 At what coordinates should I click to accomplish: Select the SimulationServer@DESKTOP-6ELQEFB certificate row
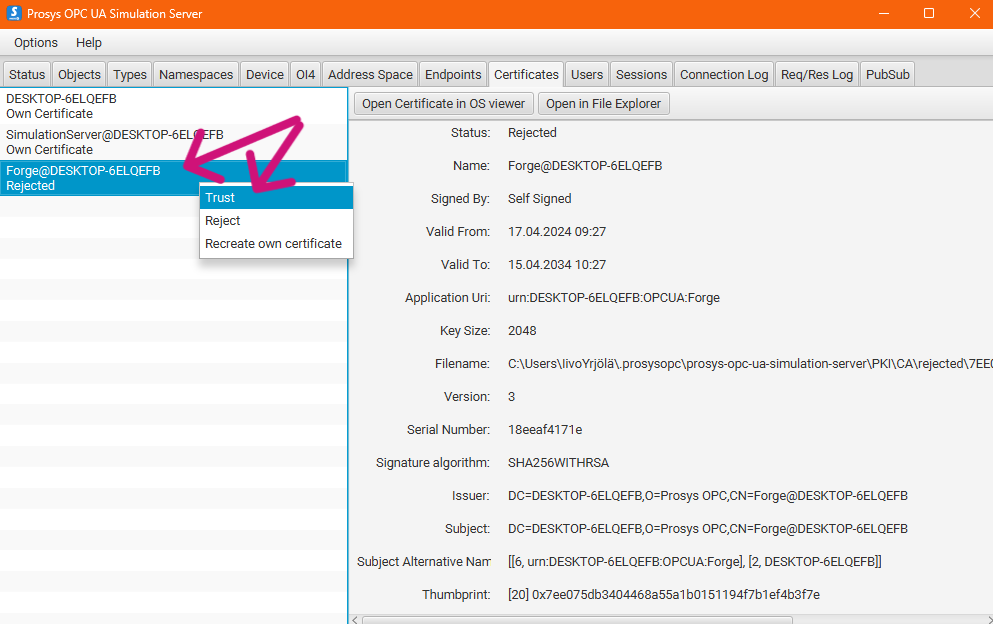pos(174,142)
